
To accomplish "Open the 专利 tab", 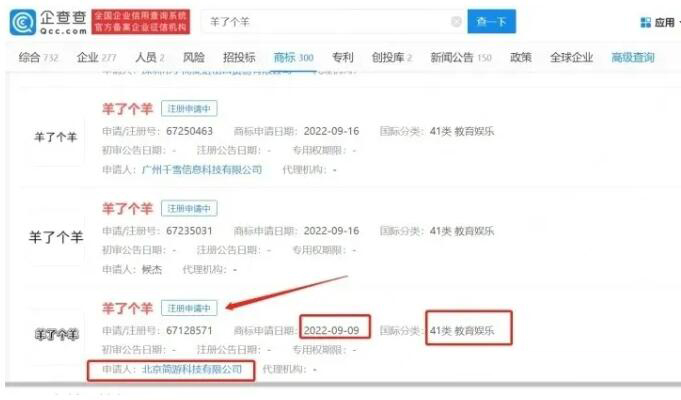I will (342, 57).
